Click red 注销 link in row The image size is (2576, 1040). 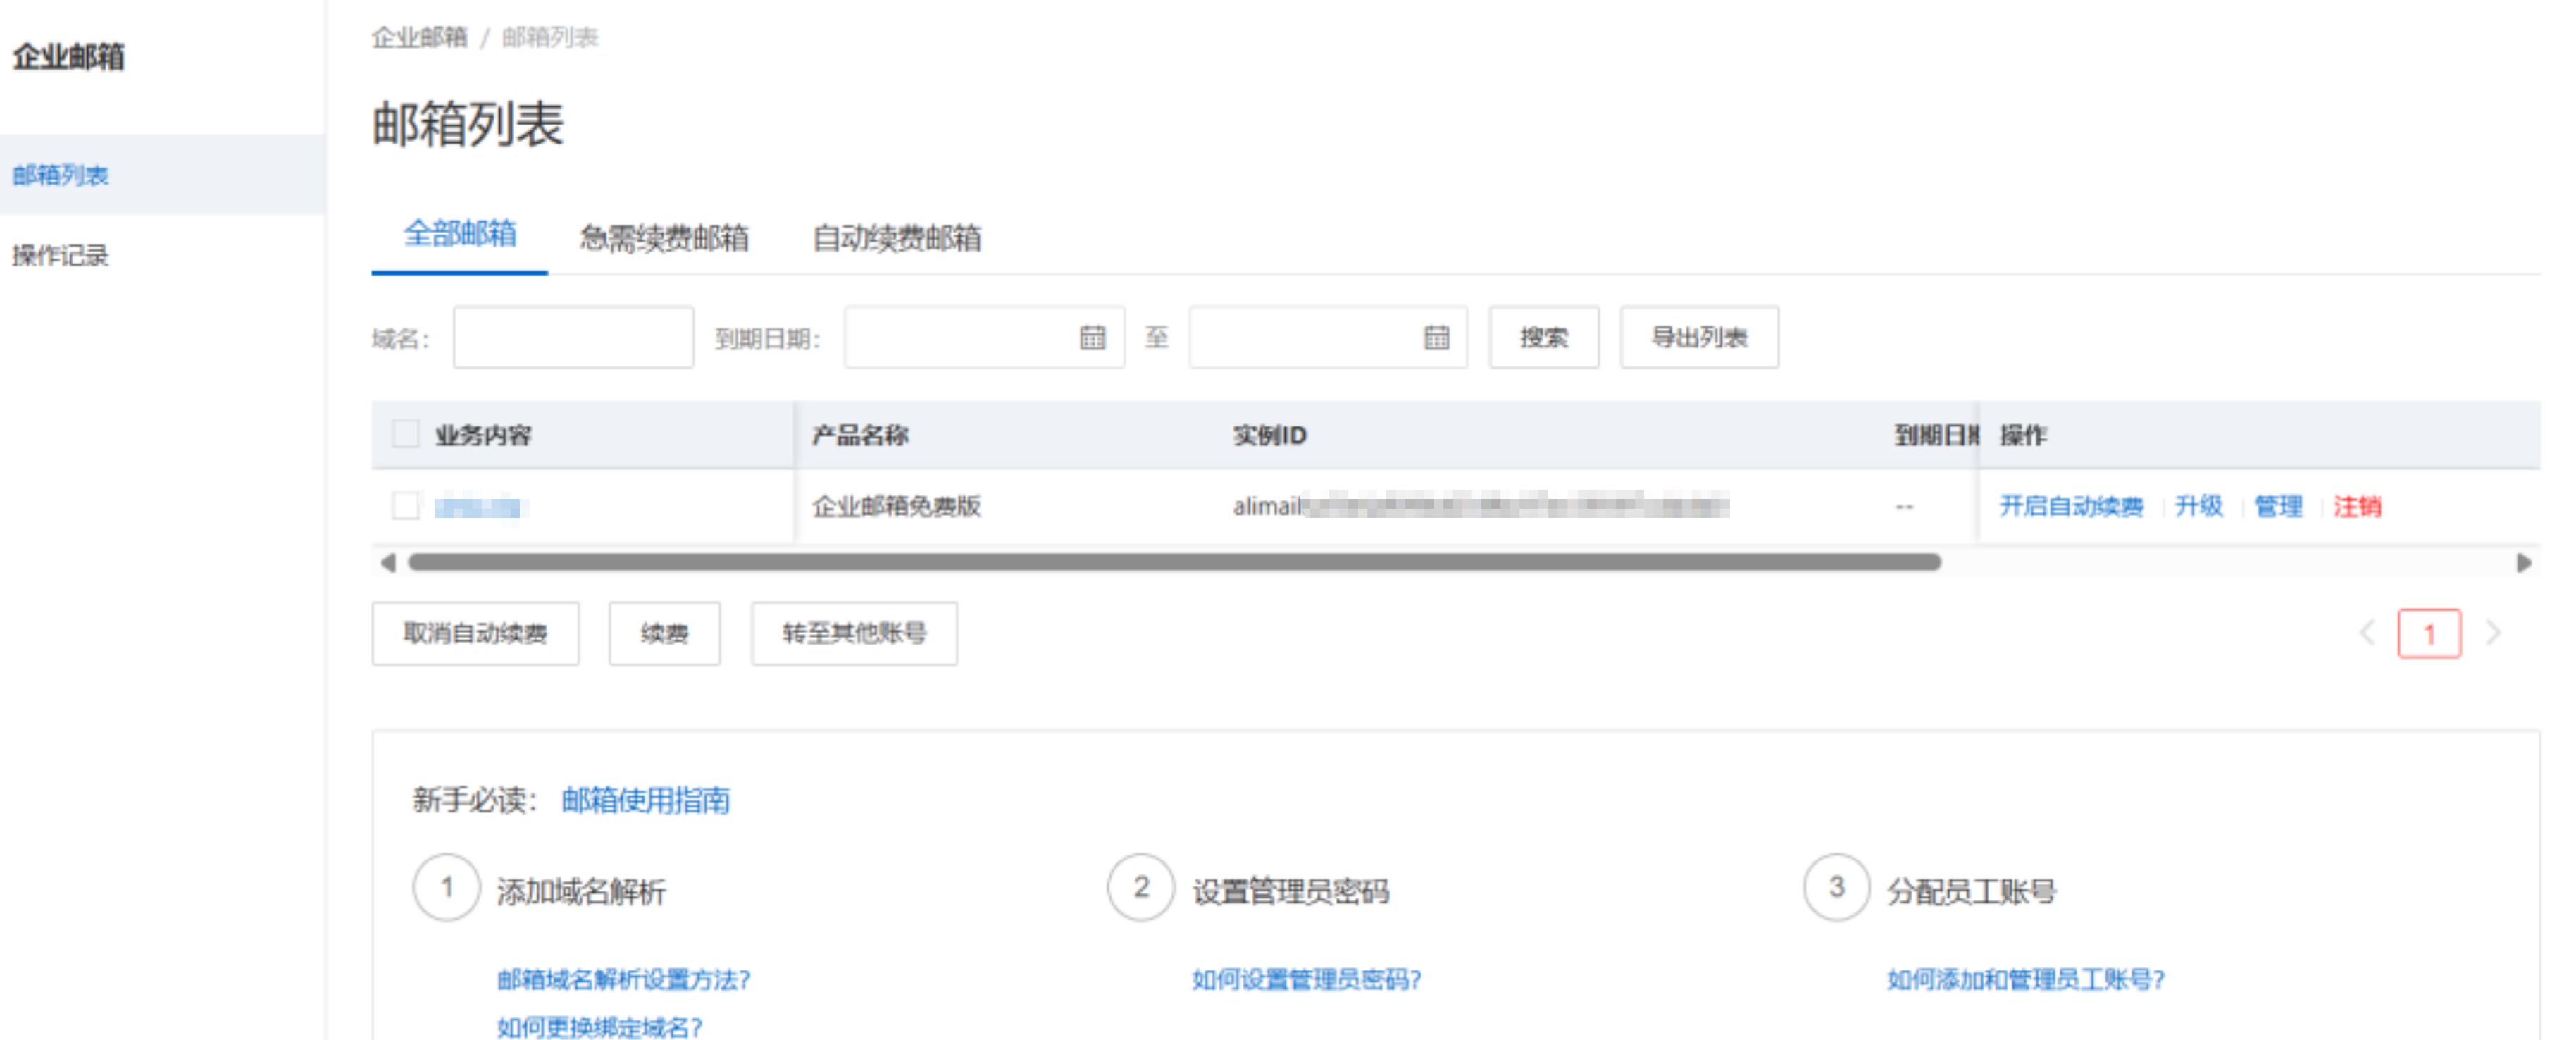point(2357,506)
